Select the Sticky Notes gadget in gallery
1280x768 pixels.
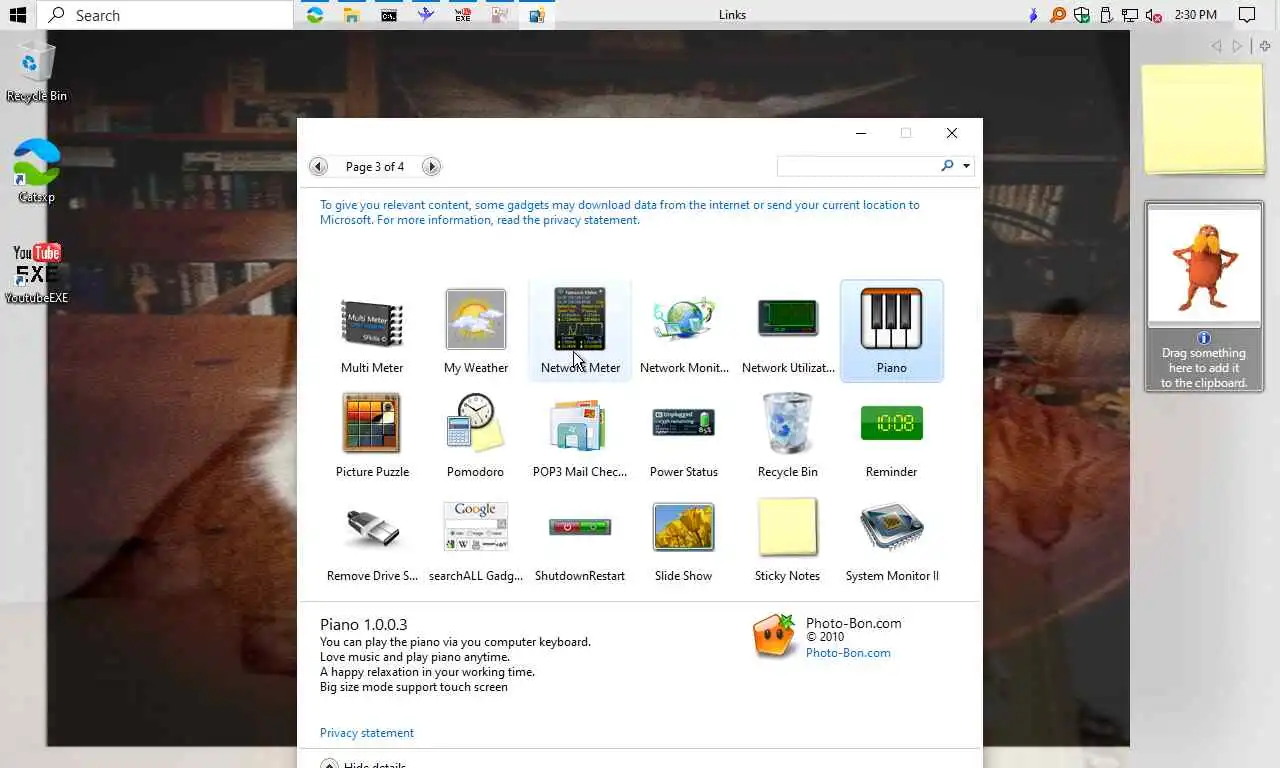788,540
